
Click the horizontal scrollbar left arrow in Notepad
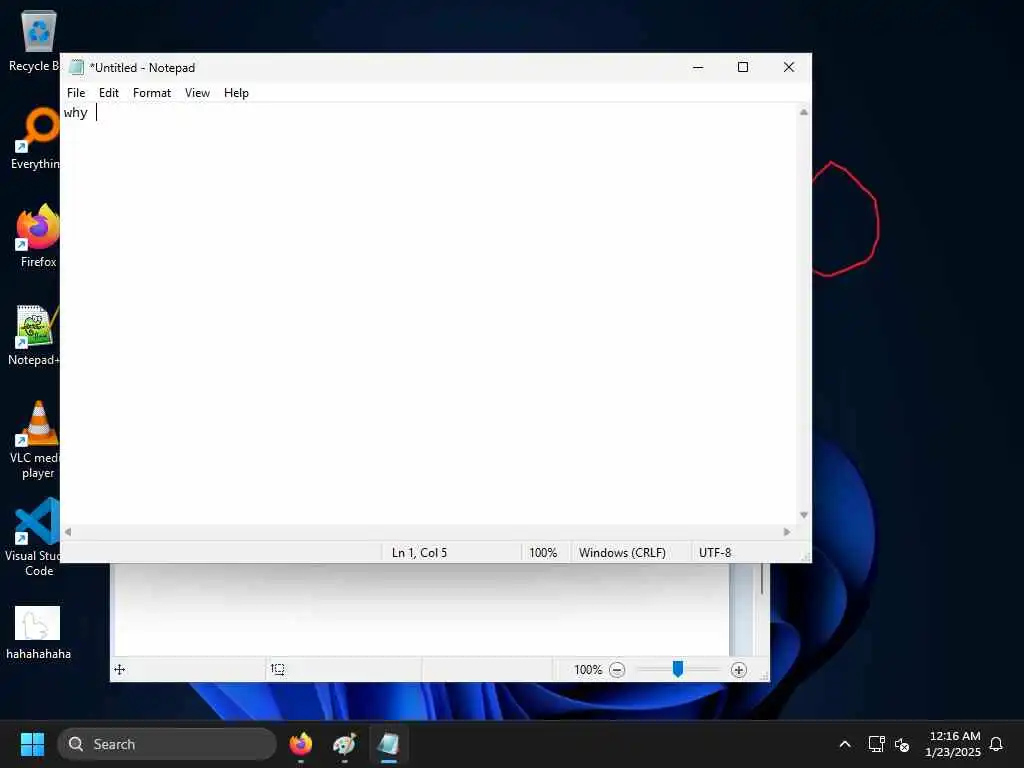coord(68,532)
